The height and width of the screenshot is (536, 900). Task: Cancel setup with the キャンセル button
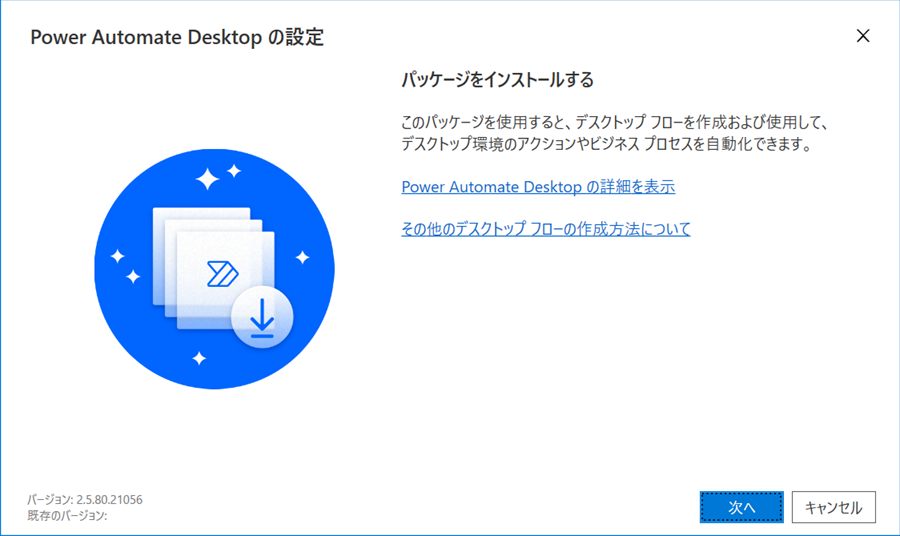pos(833,507)
